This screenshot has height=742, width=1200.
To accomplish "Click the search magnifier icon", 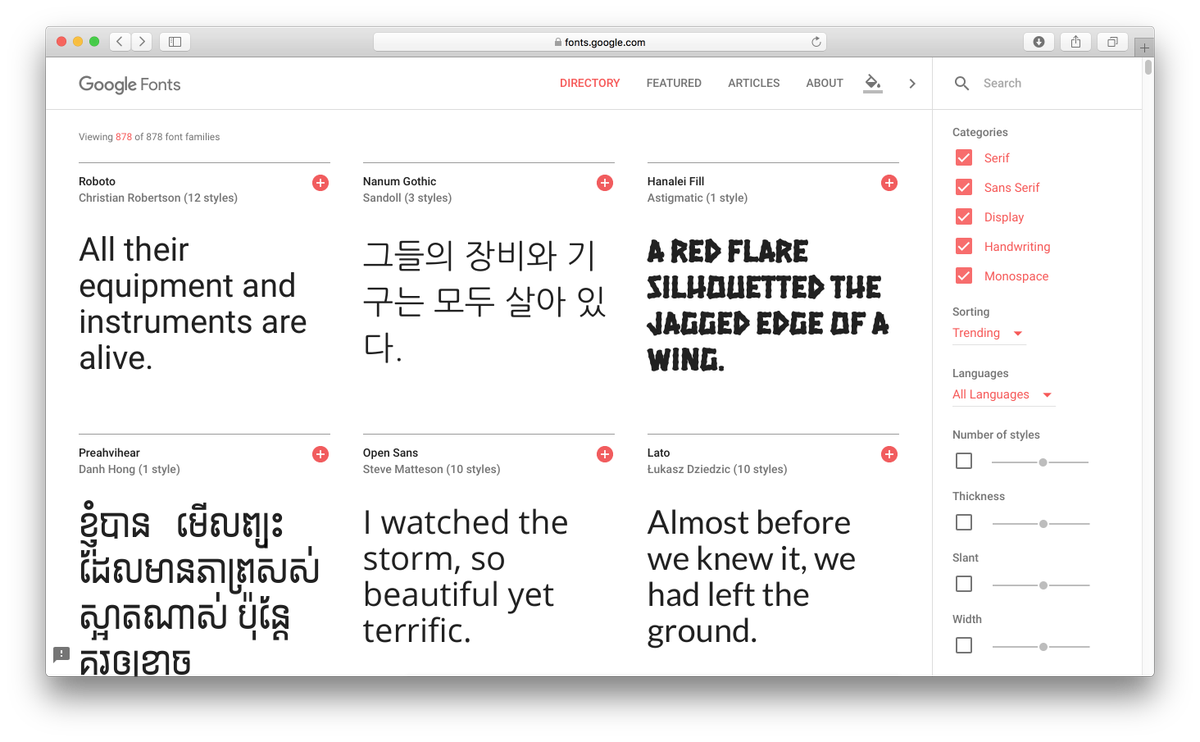I will pyautogui.click(x=962, y=84).
